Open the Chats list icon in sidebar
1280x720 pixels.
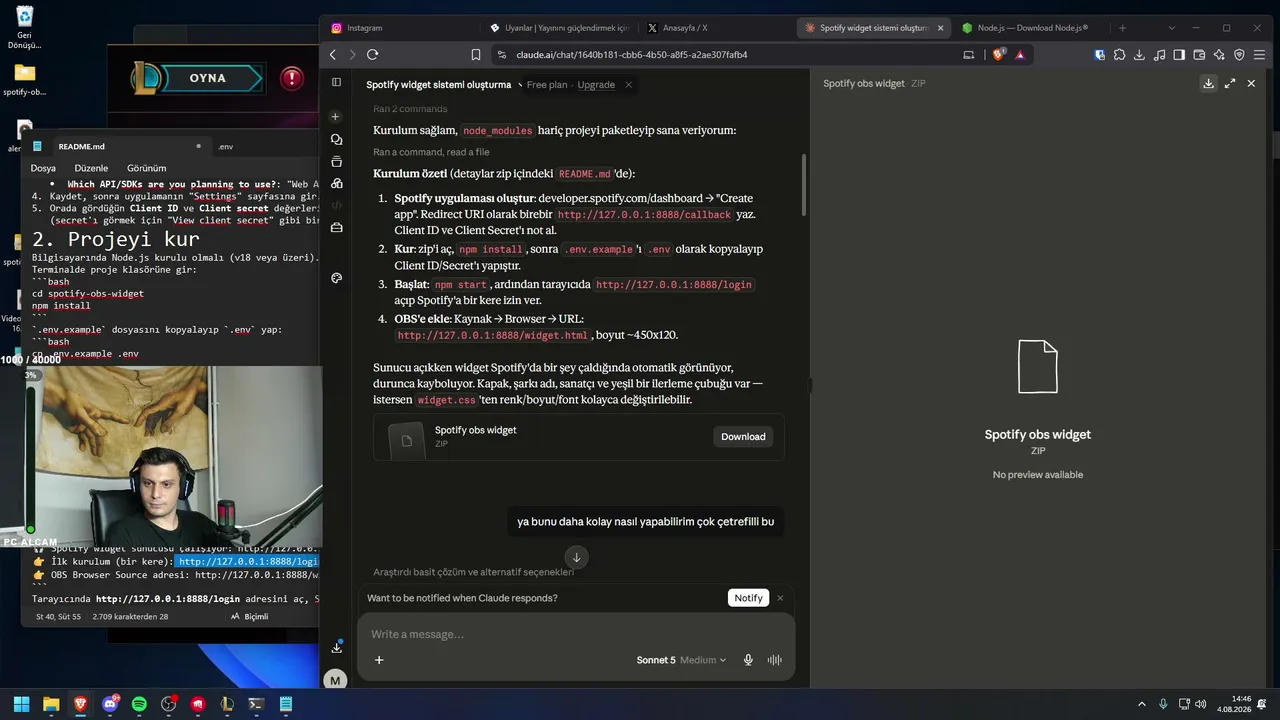click(x=336, y=139)
